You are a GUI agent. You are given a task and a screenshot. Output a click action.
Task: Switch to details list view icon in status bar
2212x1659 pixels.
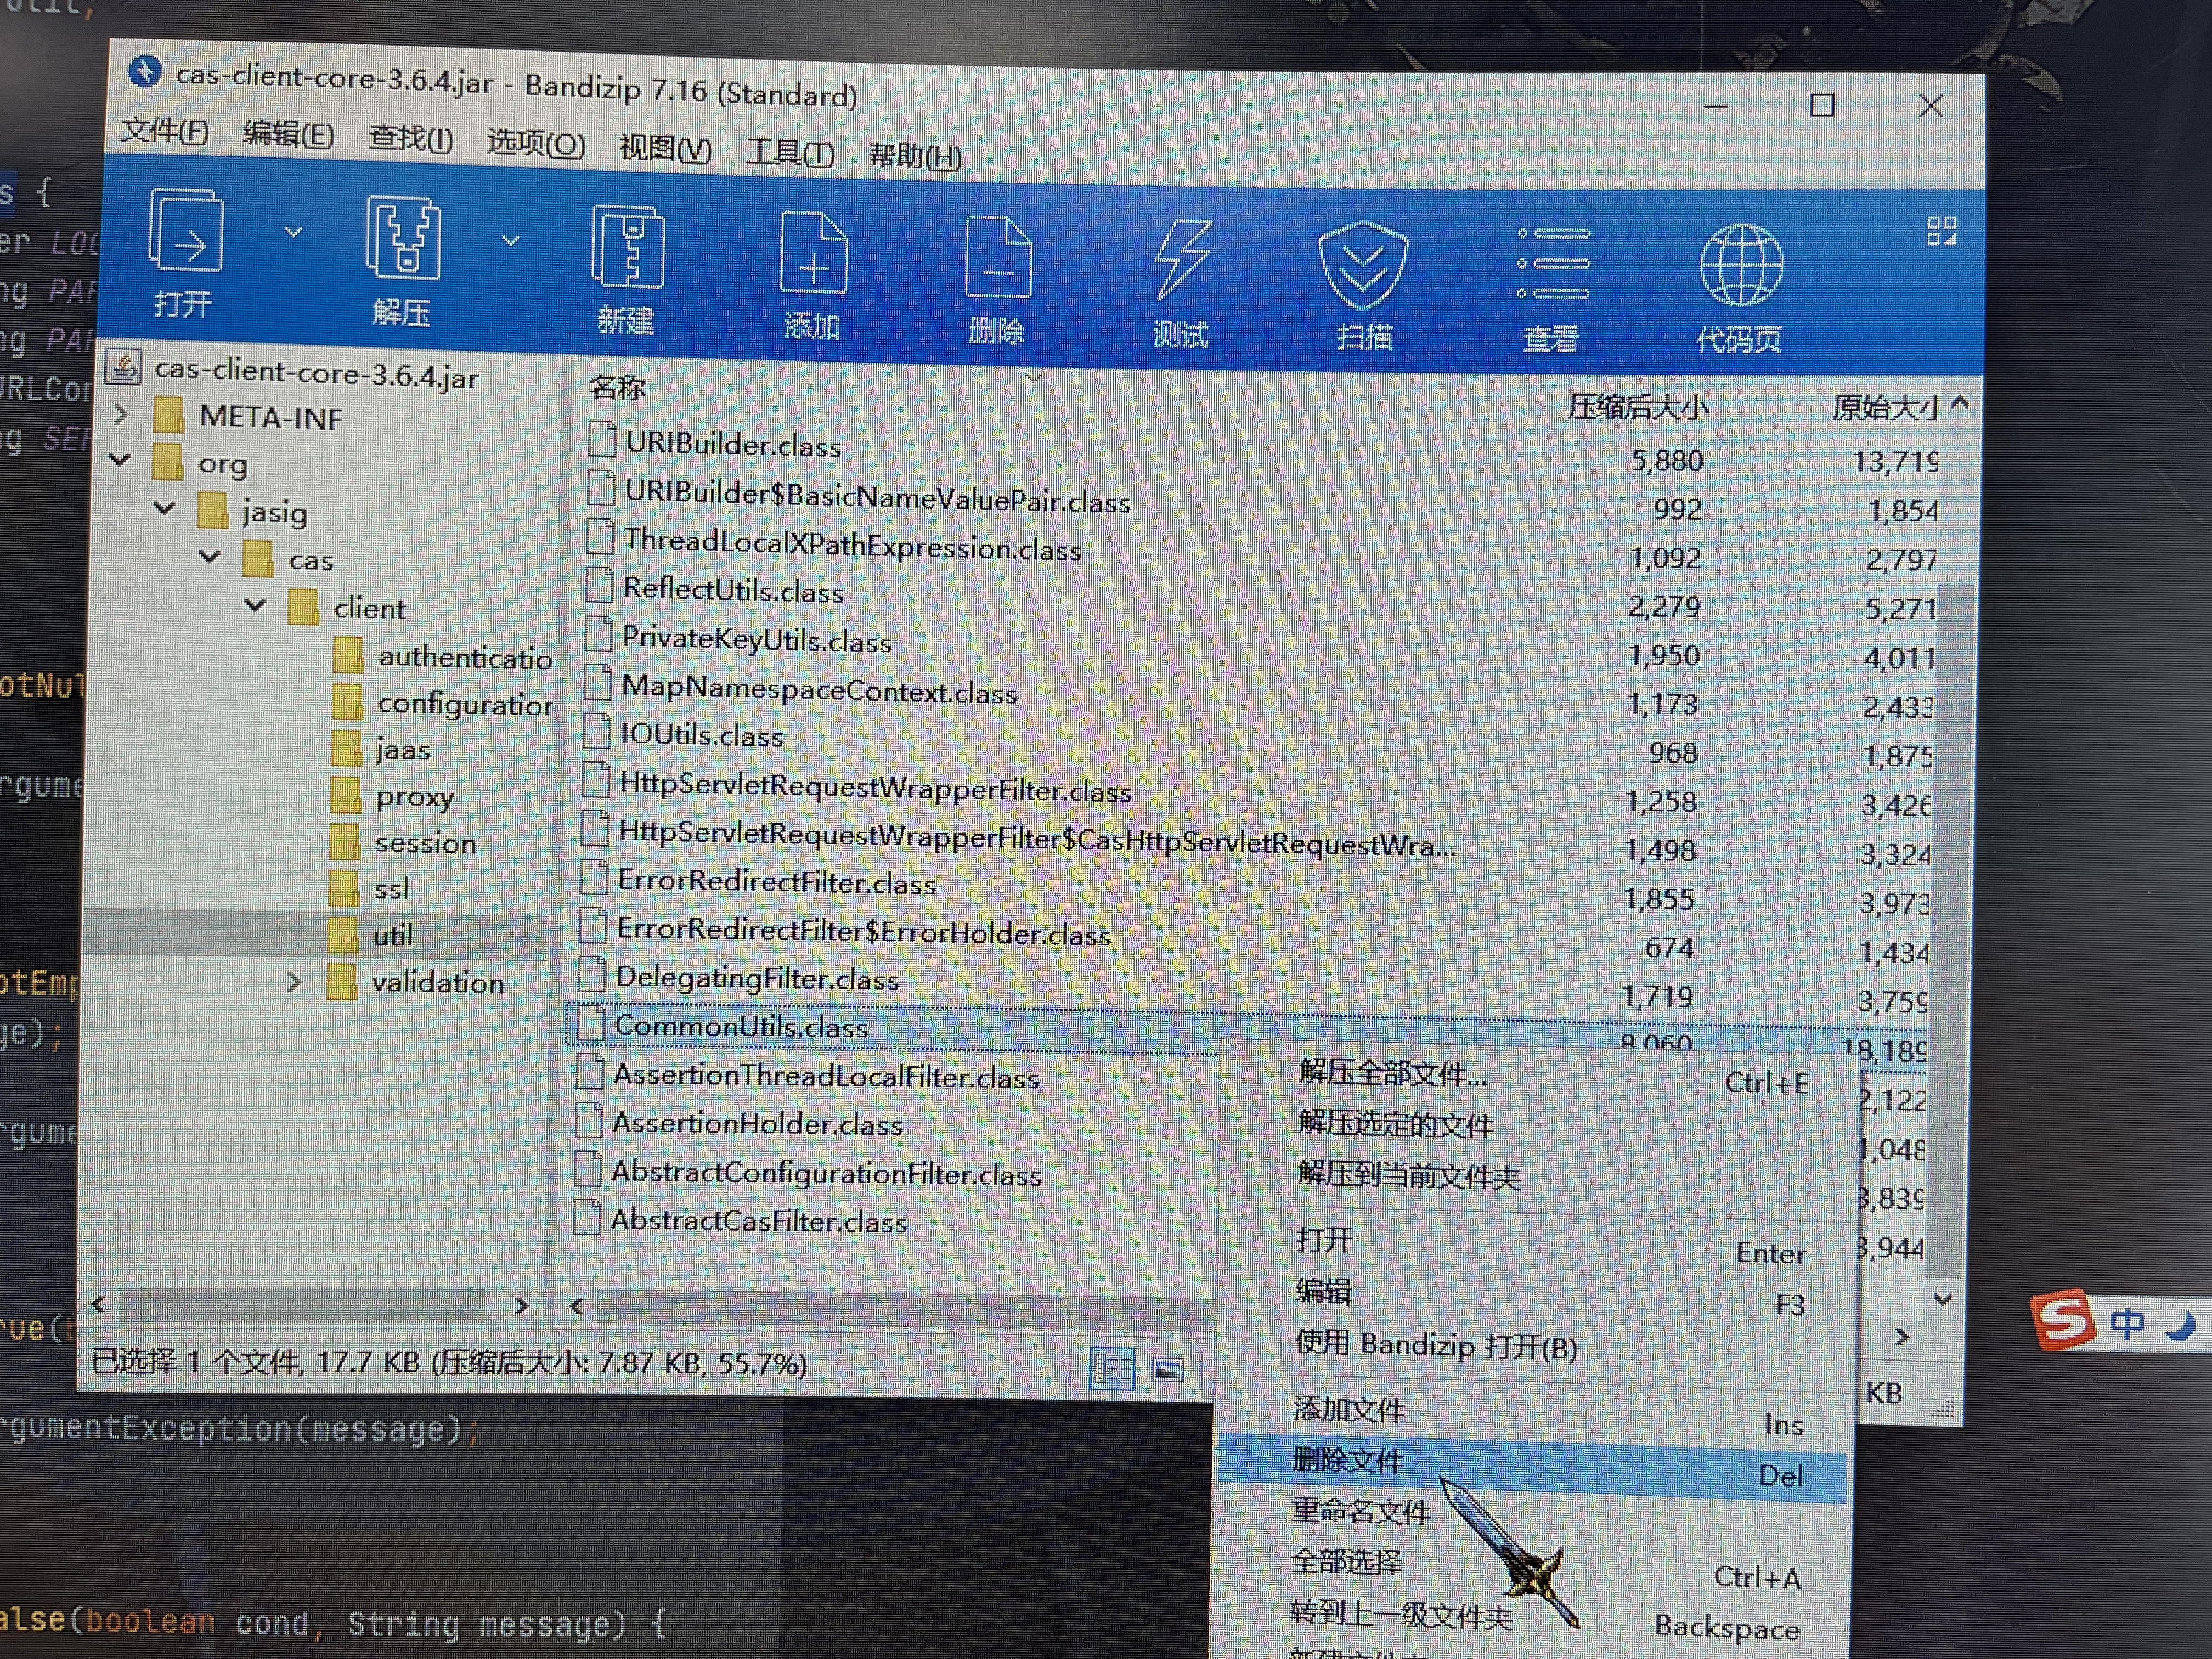1112,1369
